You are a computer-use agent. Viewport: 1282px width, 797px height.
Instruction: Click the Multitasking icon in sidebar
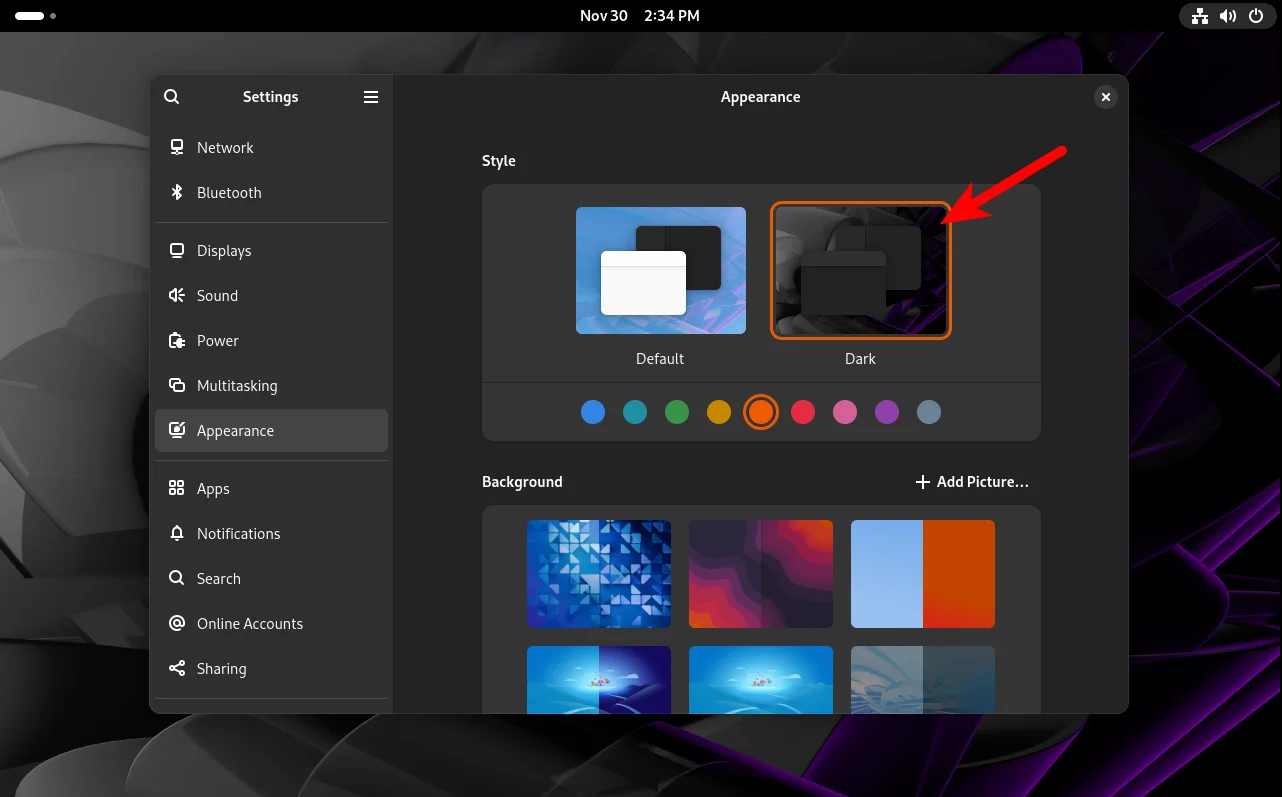tap(177, 386)
